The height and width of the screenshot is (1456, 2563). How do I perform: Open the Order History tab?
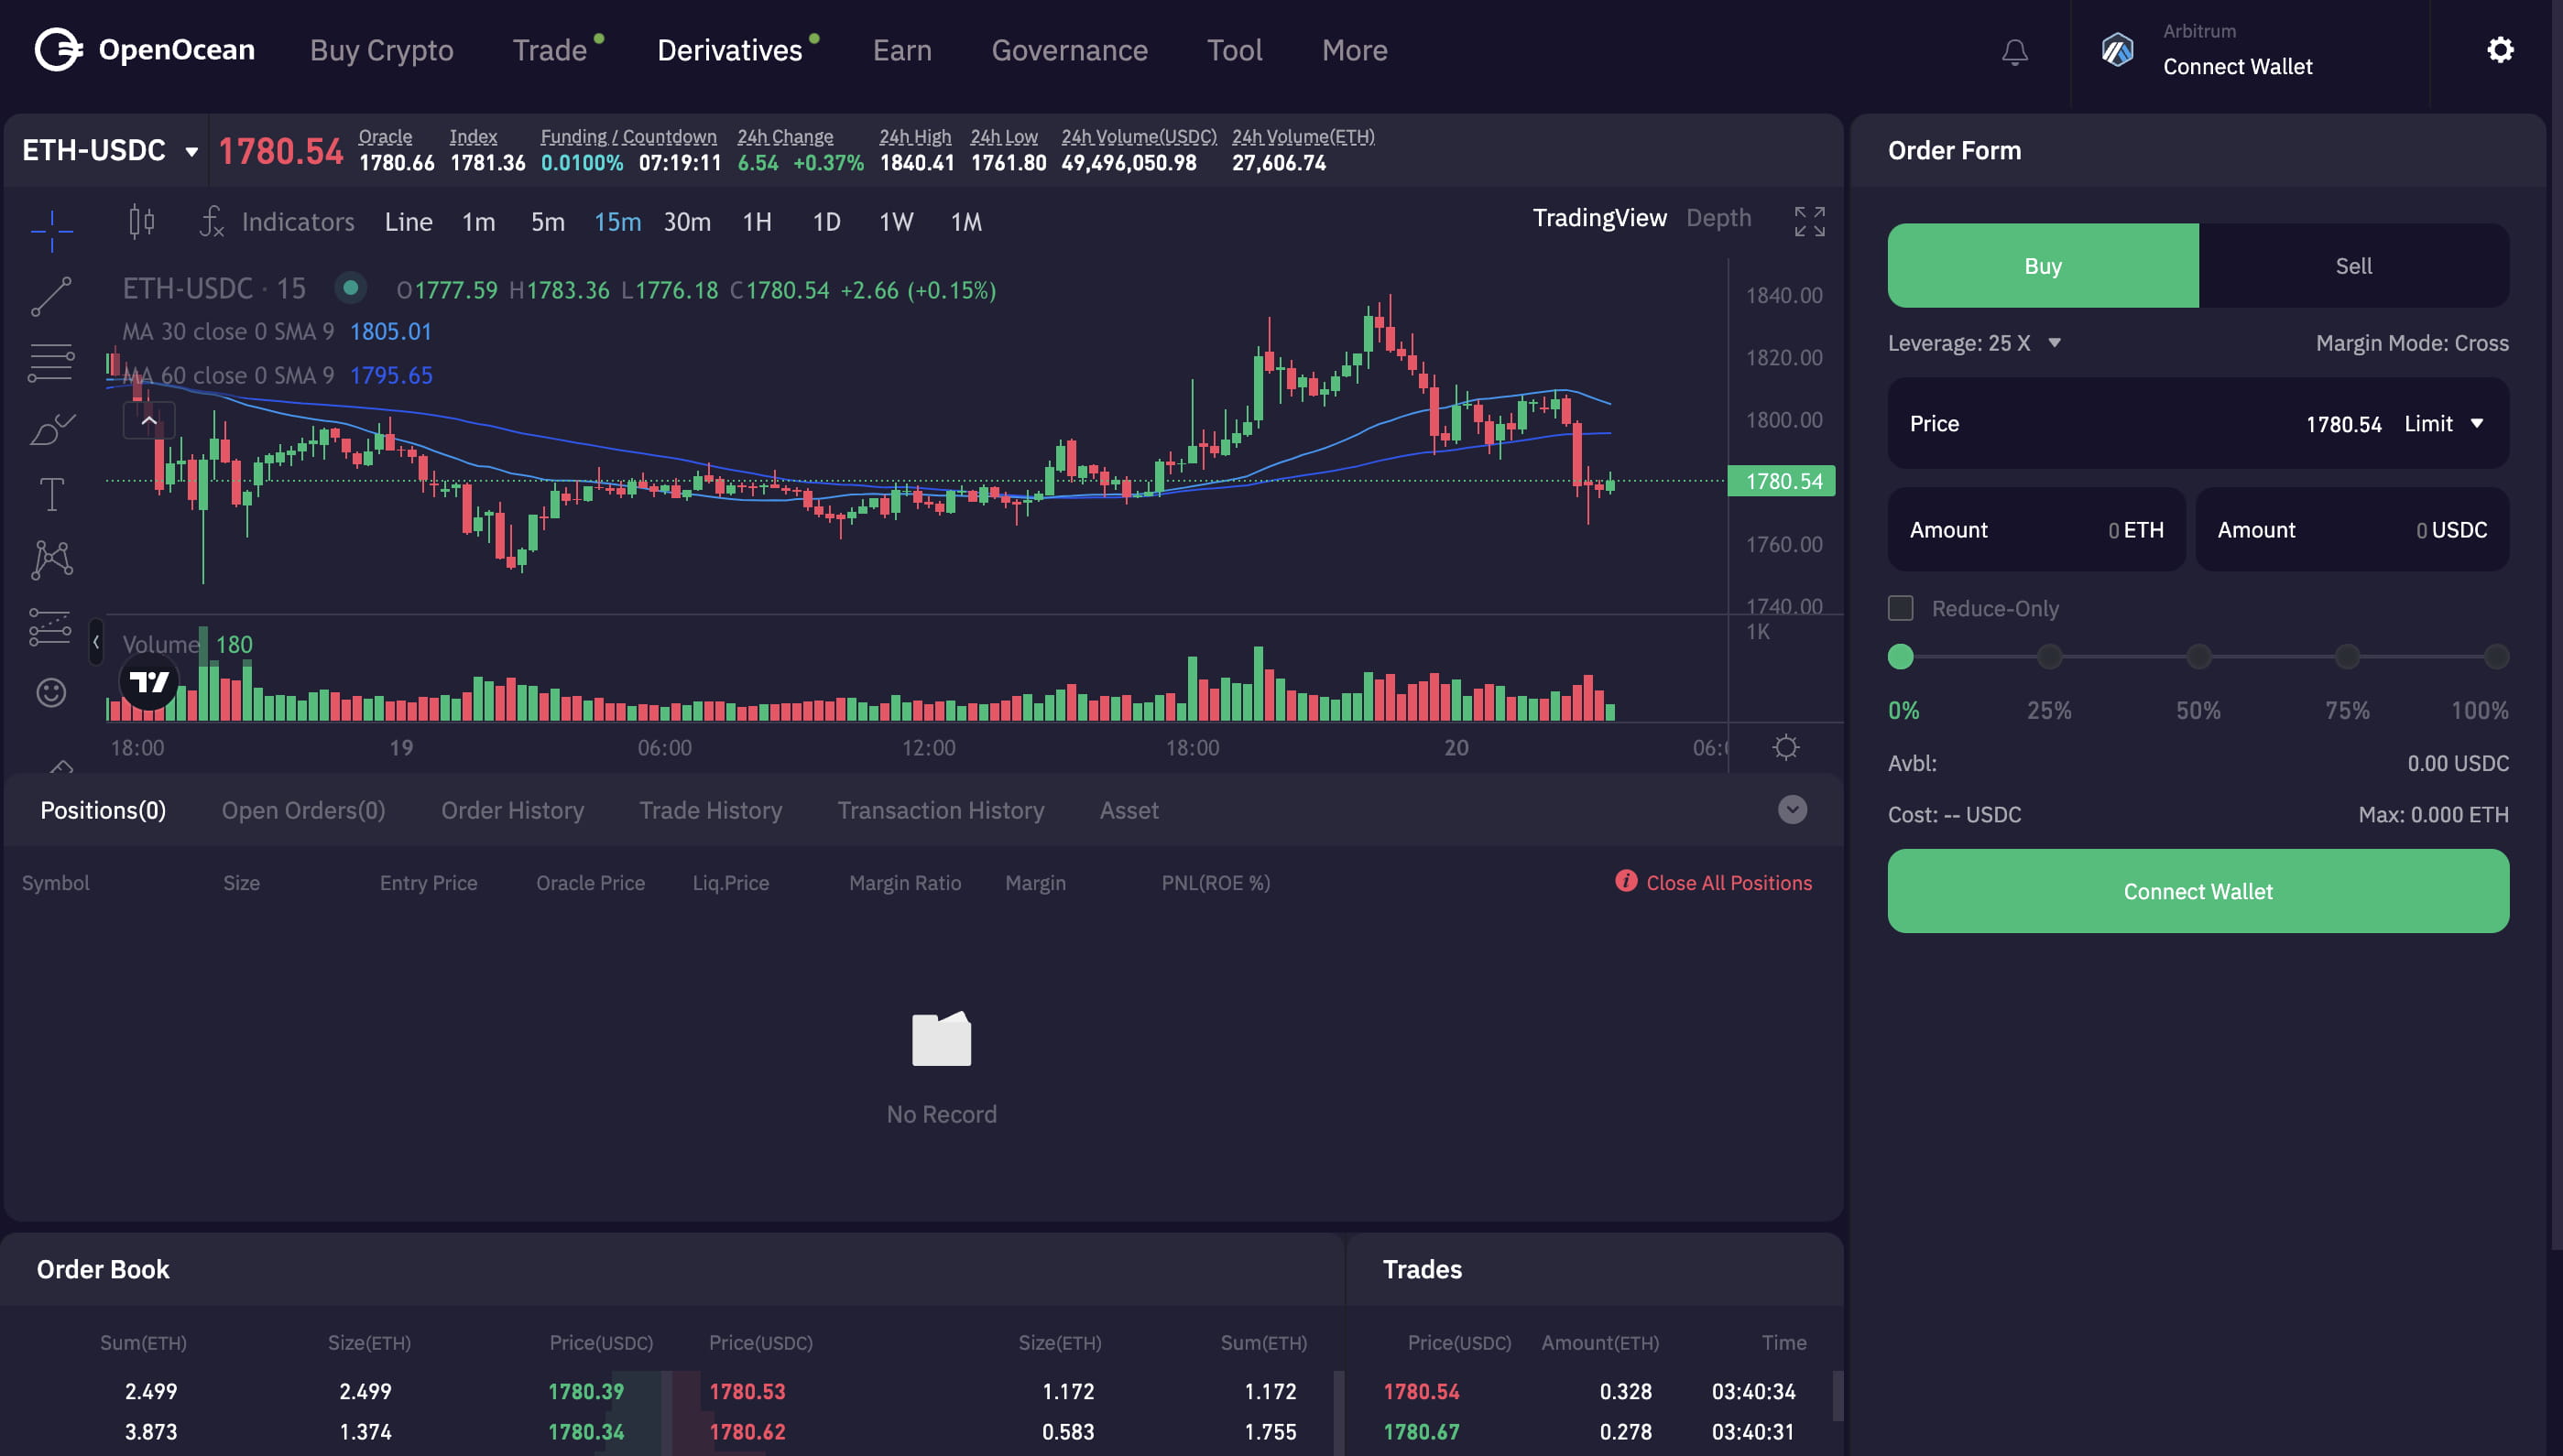click(512, 810)
